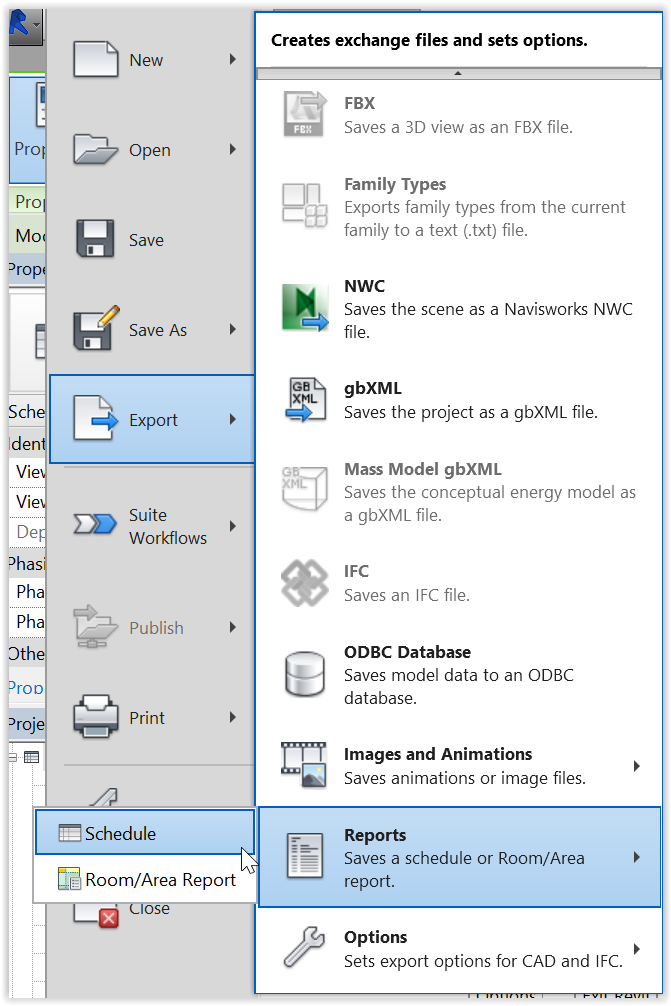This screenshot has height=1006, width=671.
Task: Expand the Images and Animations submenu arrow
Action: [x=636, y=765]
